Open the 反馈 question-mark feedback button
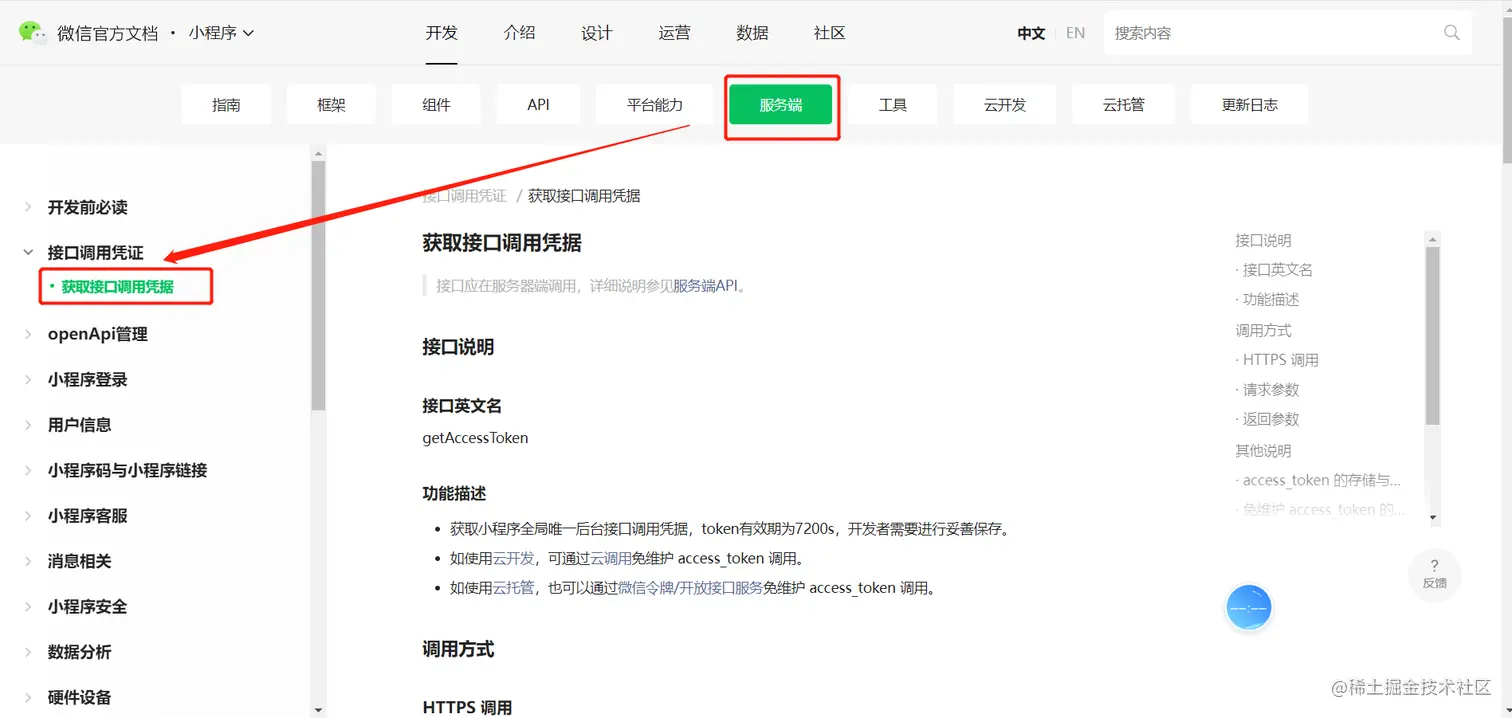 (1434, 574)
